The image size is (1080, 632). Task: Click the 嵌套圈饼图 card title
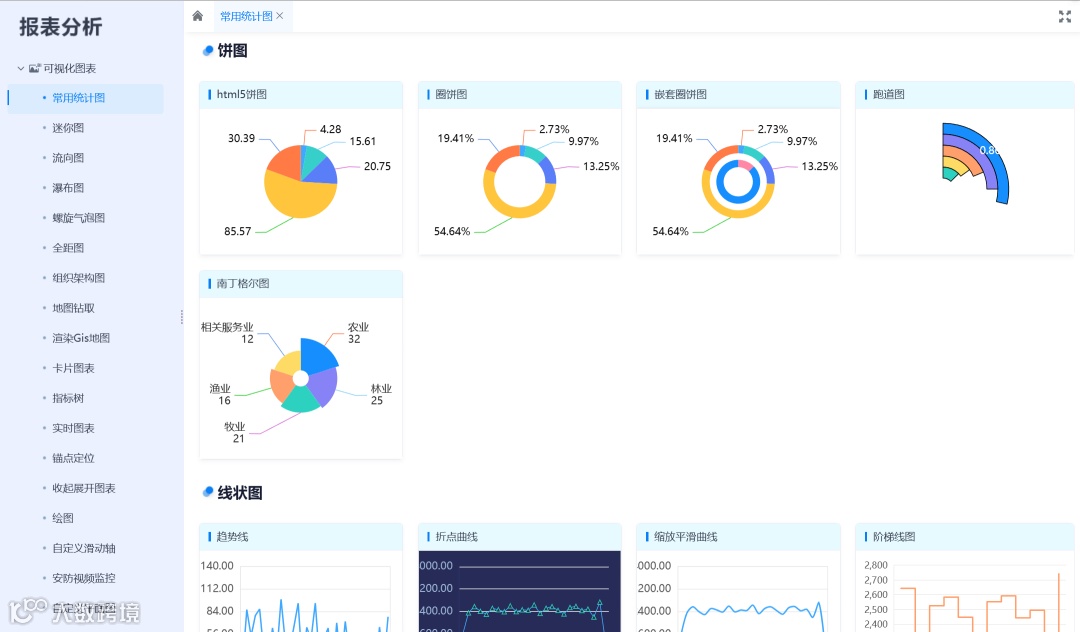(681, 94)
